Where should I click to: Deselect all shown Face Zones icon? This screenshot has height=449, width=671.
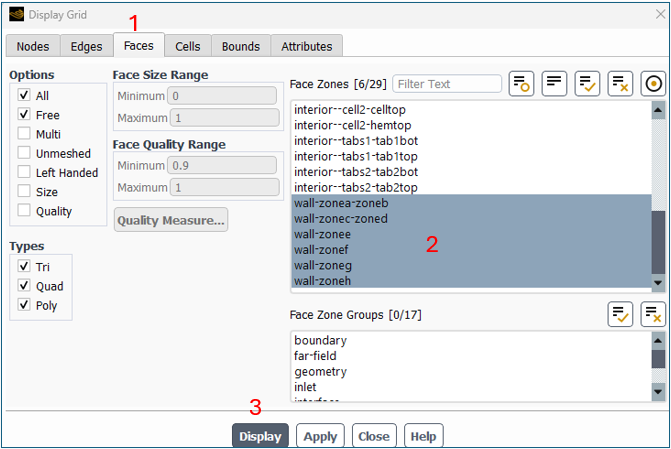tap(620, 84)
